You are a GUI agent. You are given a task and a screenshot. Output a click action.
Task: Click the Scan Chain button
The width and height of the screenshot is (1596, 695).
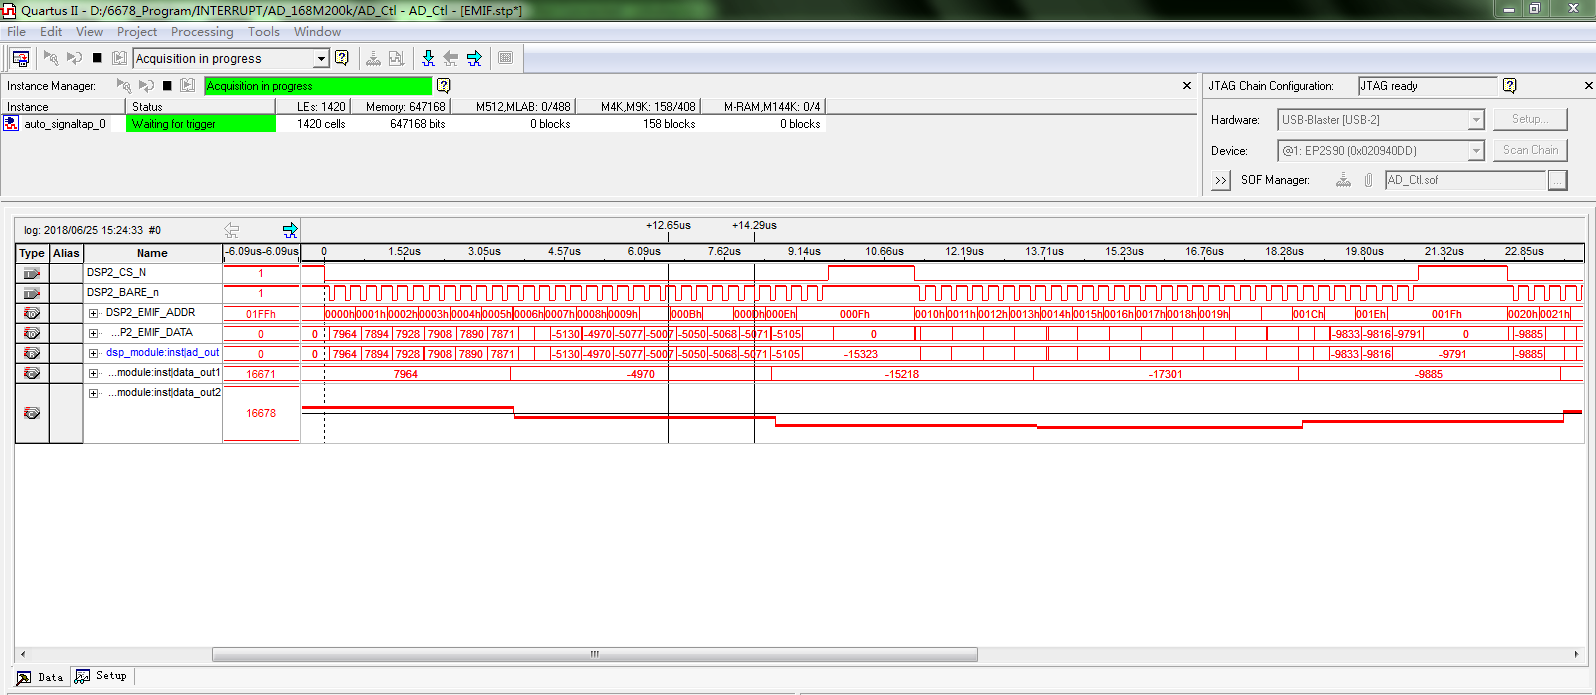(x=1530, y=150)
